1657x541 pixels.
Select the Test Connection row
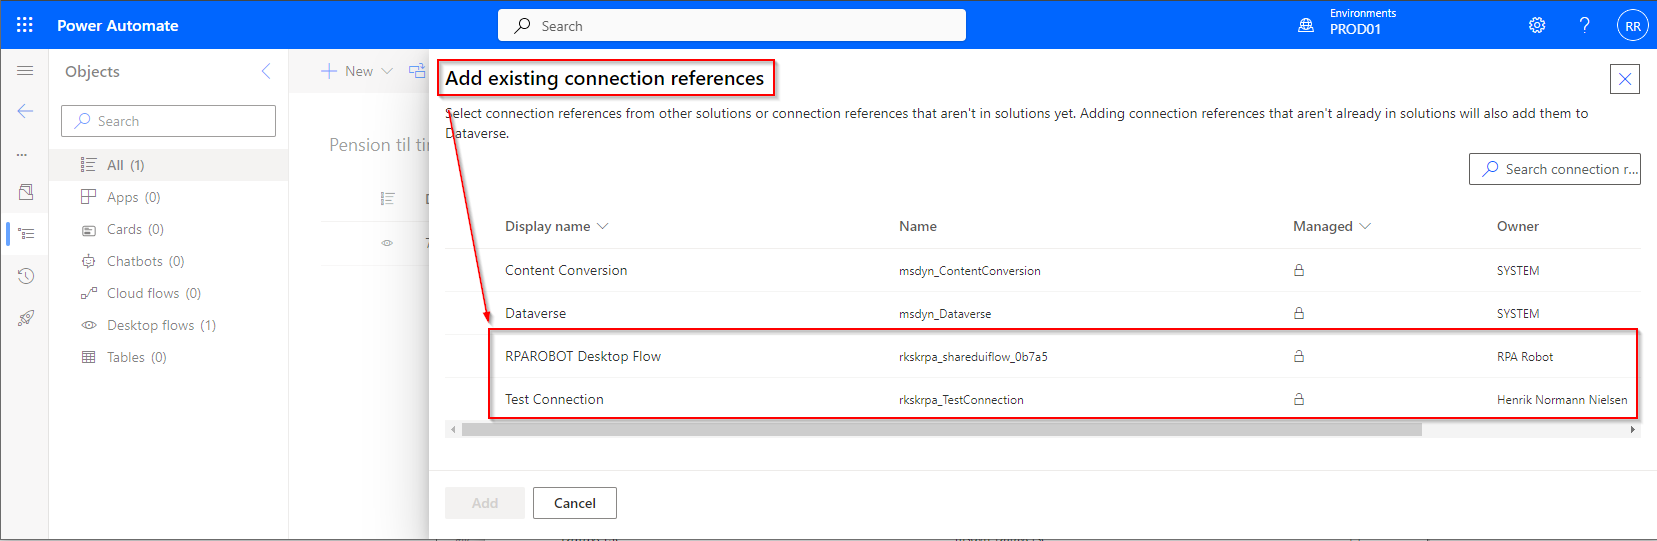pos(1042,399)
